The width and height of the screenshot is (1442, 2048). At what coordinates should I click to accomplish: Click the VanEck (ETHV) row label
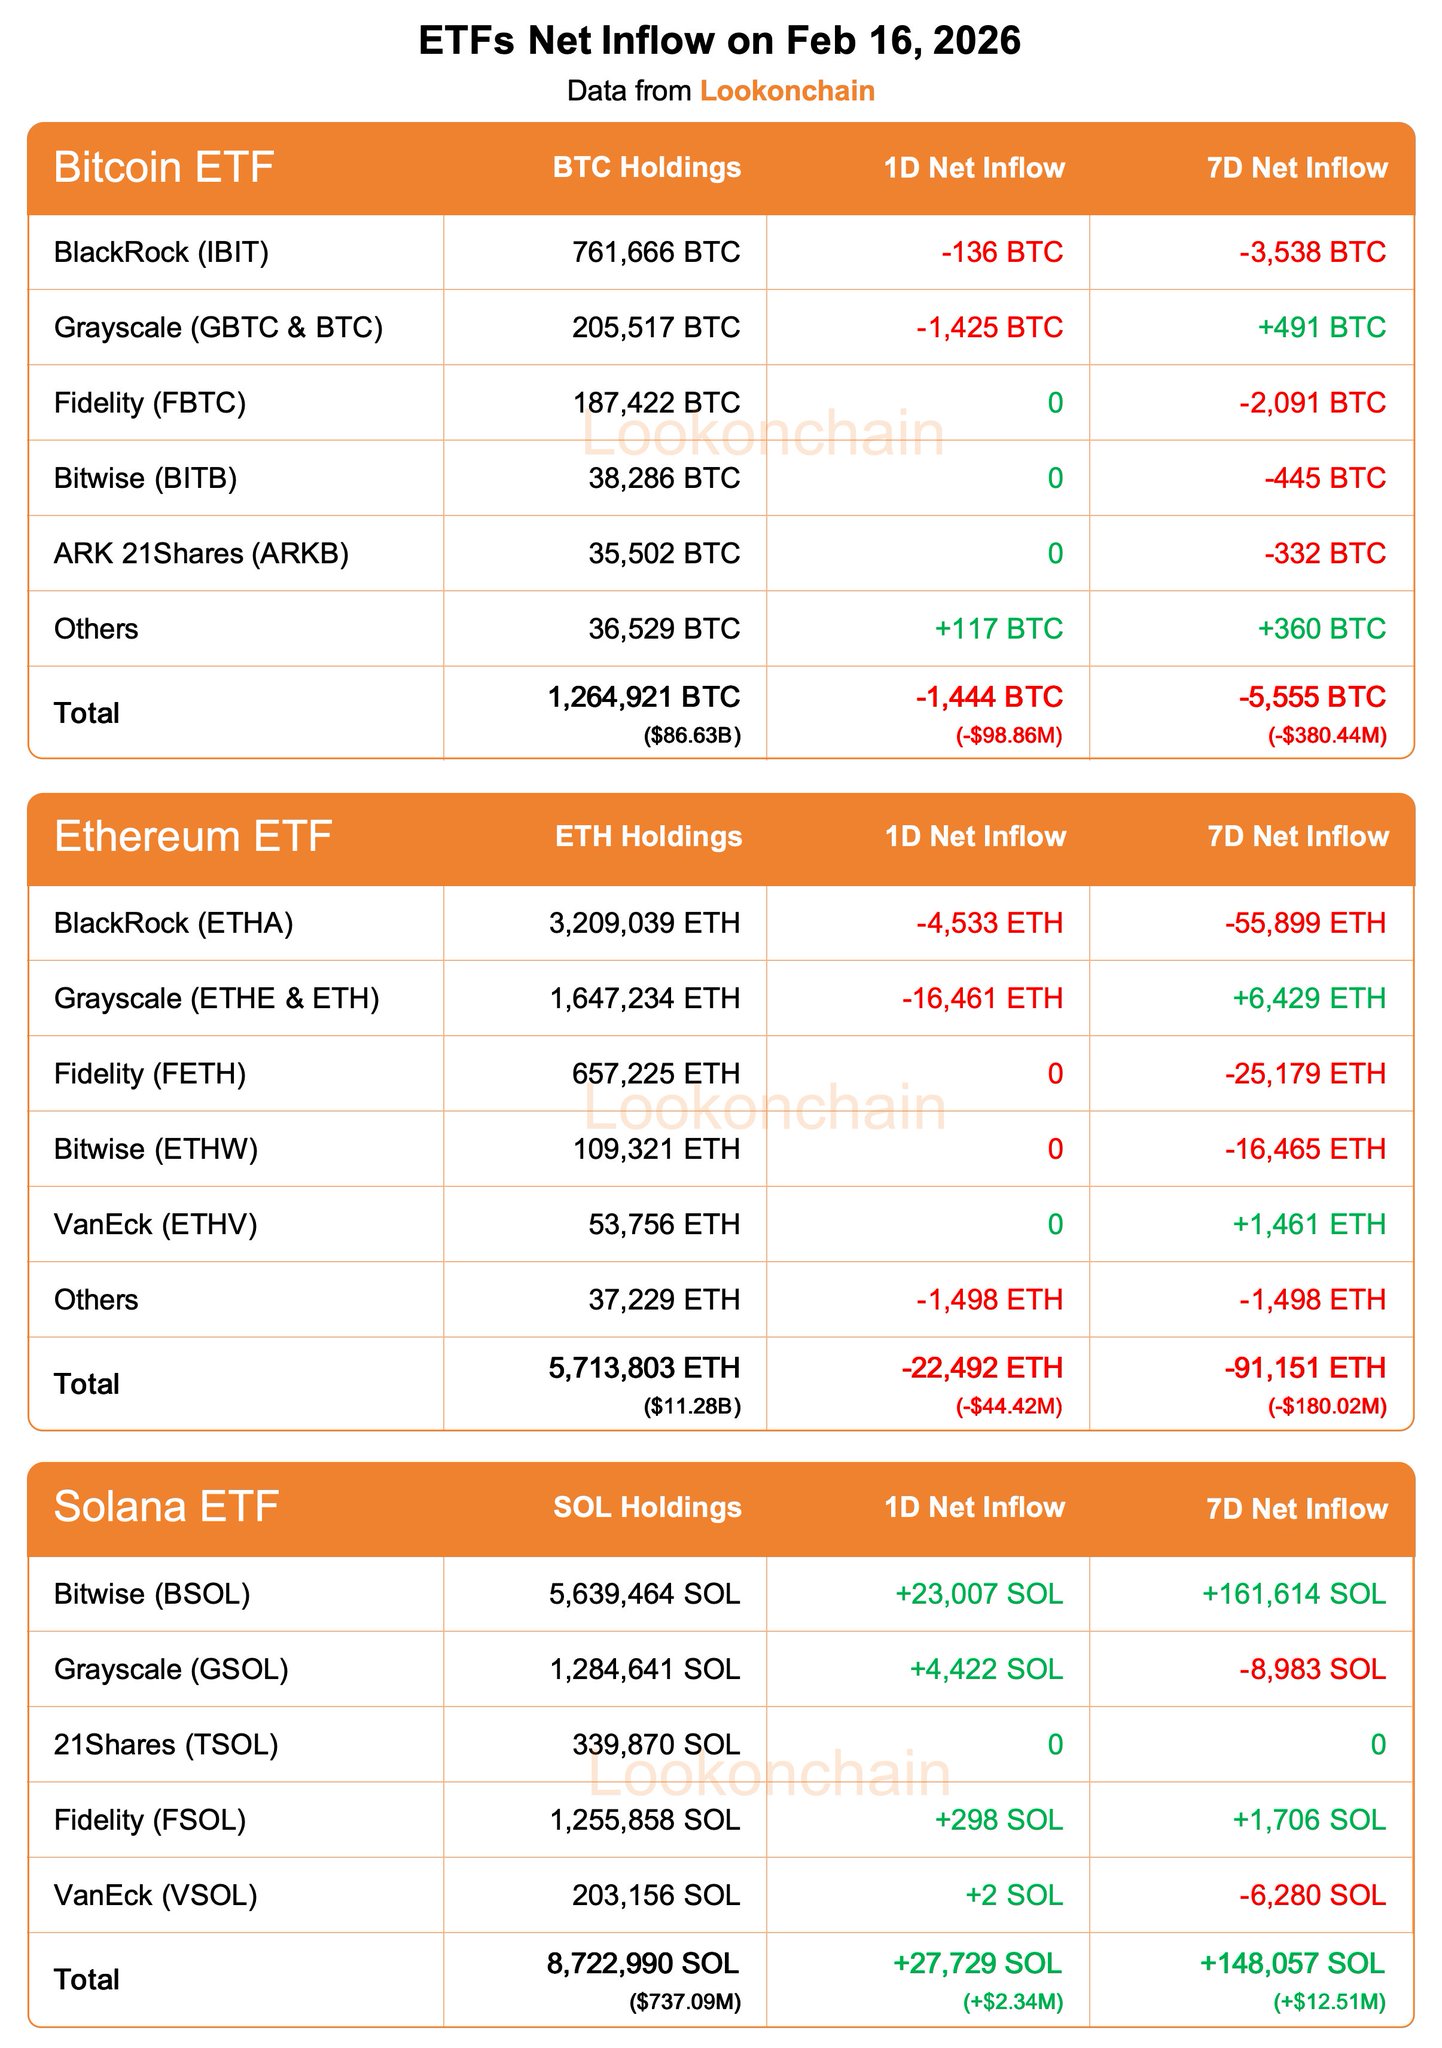click(x=156, y=1224)
